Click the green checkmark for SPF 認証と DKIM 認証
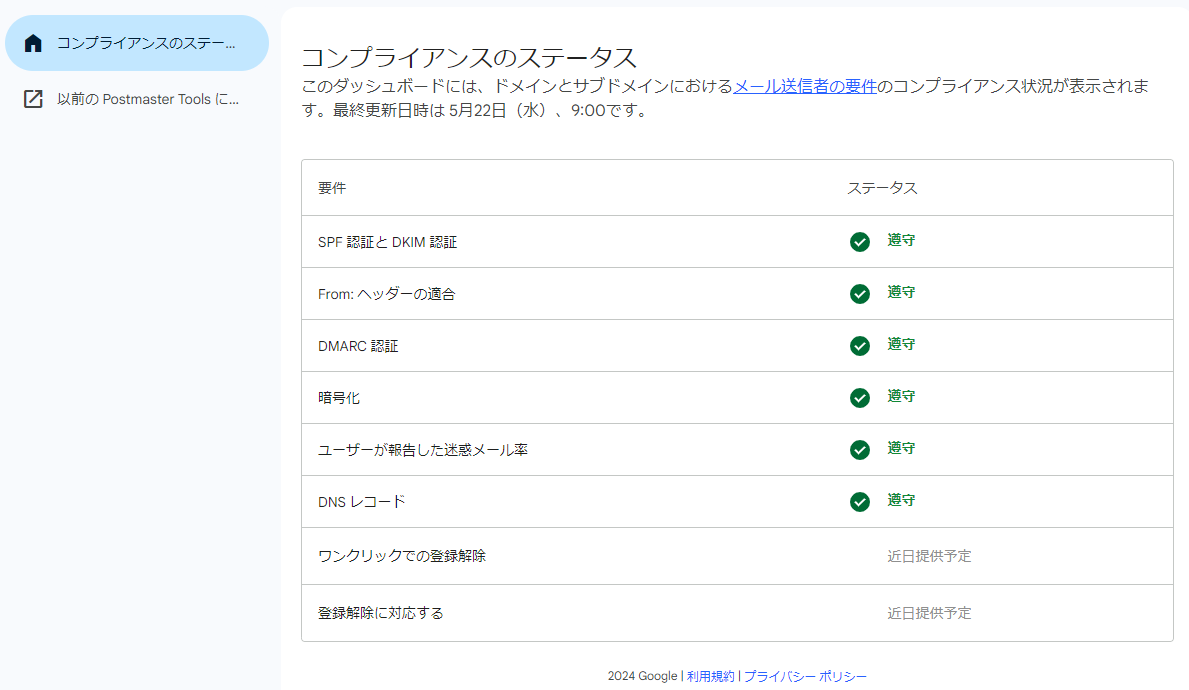This screenshot has height=690, width=1189. 859,241
